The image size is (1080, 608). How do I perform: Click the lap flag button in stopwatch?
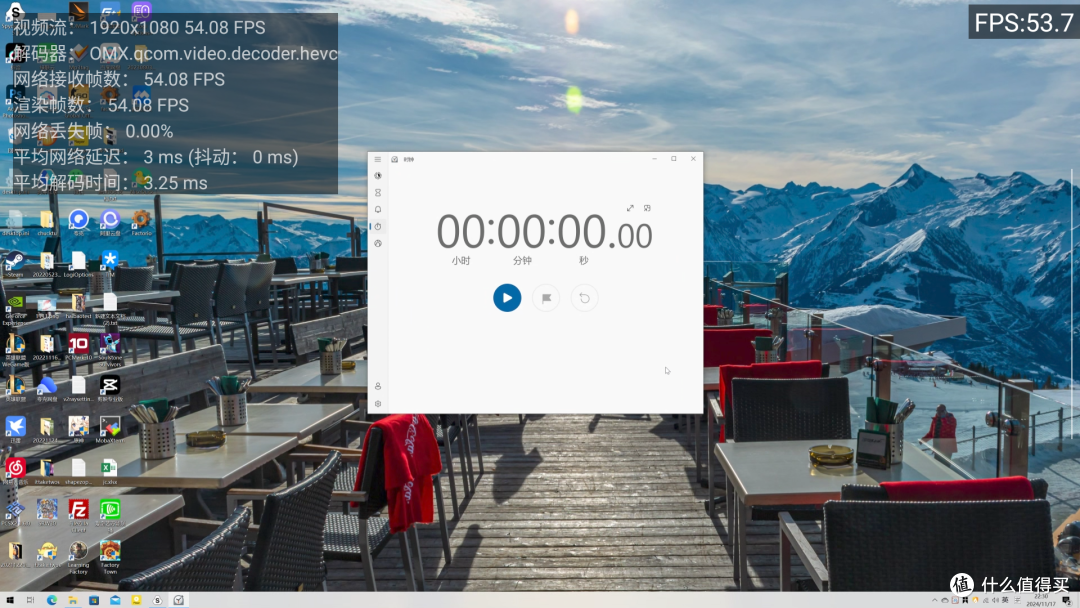pyautogui.click(x=546, y=298)
